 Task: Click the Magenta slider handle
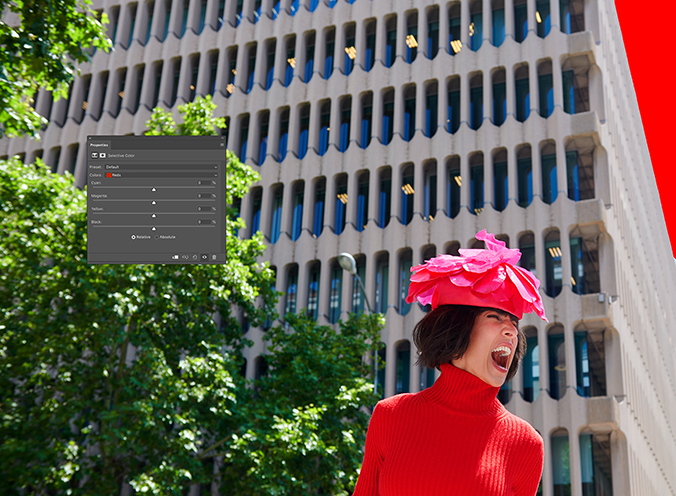(x=153, y=203)
